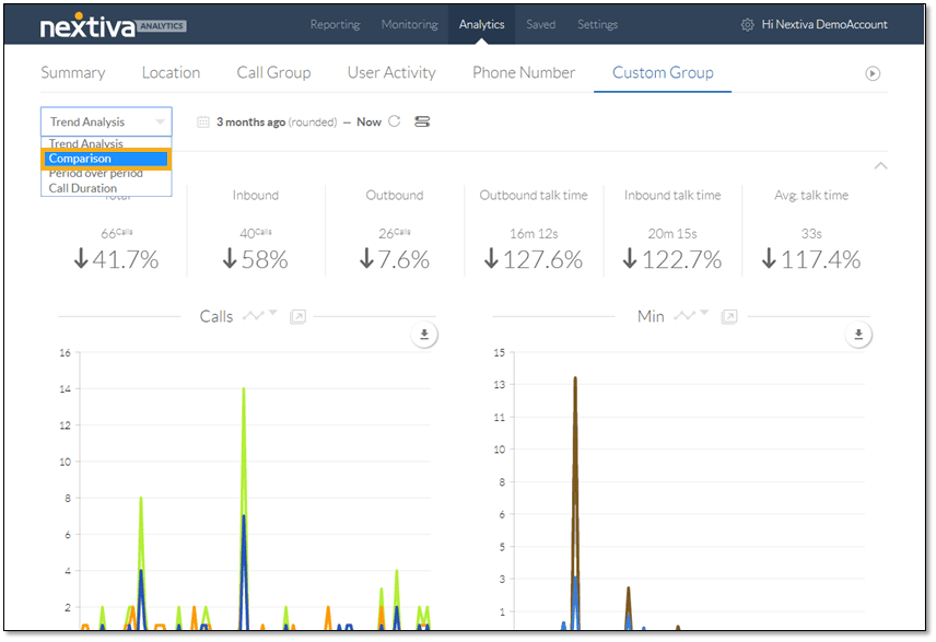The width and height of the screenshot is (936, 642).
Task: Switch to the Summary tab
Action: (x=75, y=72)
